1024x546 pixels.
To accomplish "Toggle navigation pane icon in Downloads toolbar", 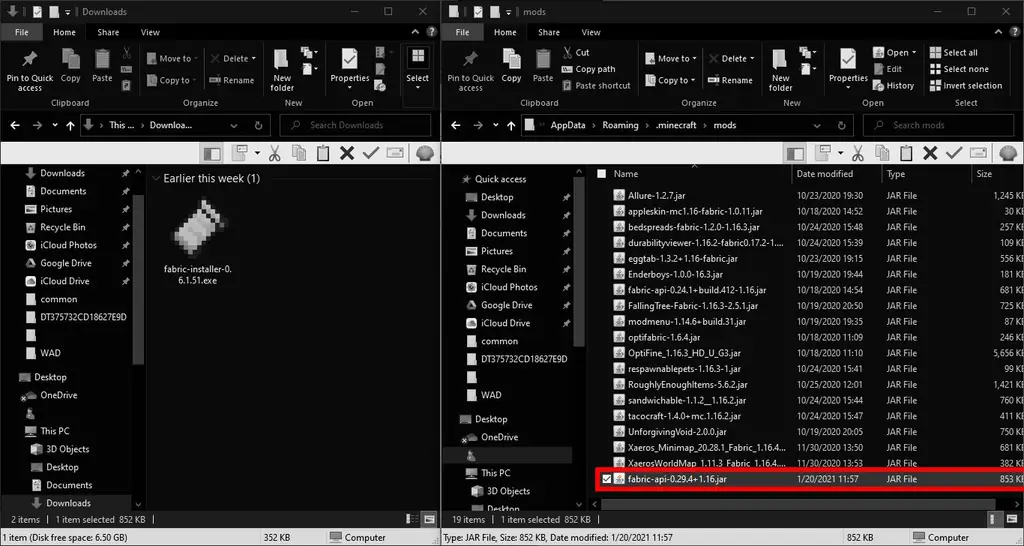I will click(212, 153).
